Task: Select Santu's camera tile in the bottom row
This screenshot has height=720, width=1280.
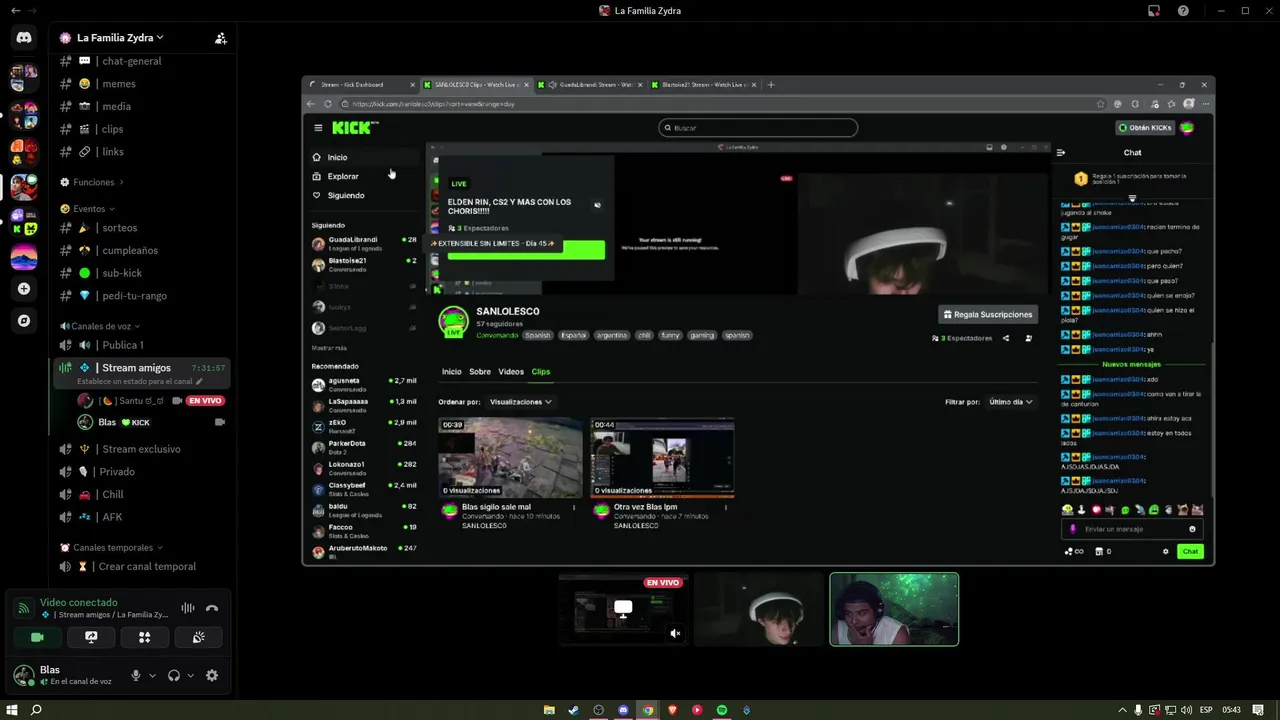Action: click(759, 609)
